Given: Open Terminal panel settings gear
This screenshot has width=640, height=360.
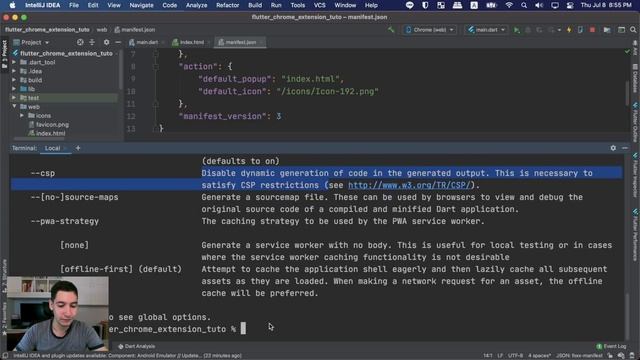Looking at the screenshot, I should click(613, 148).
